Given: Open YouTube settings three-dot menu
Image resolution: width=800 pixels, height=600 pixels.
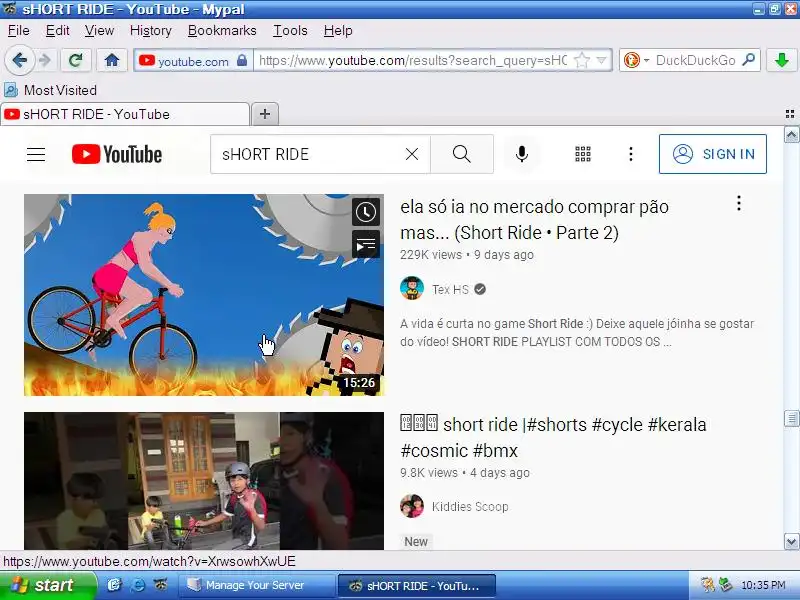Looking at the screenshot, I should tap(631, 154).
